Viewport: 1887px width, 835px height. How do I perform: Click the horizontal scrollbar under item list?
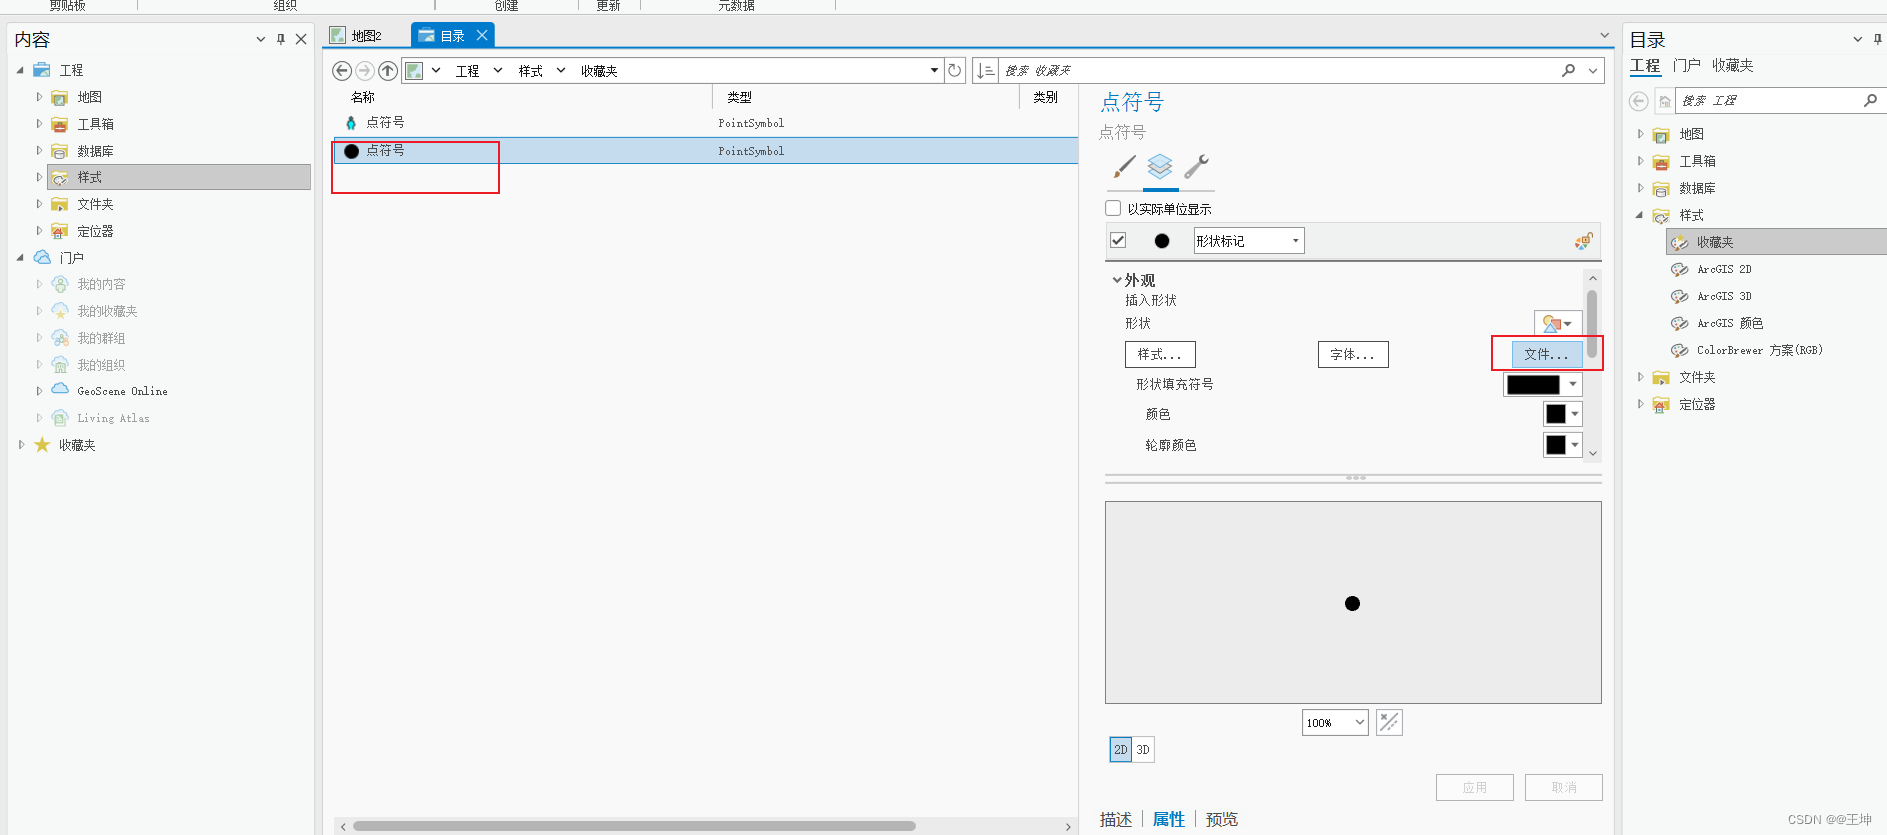tap(634, 826)
